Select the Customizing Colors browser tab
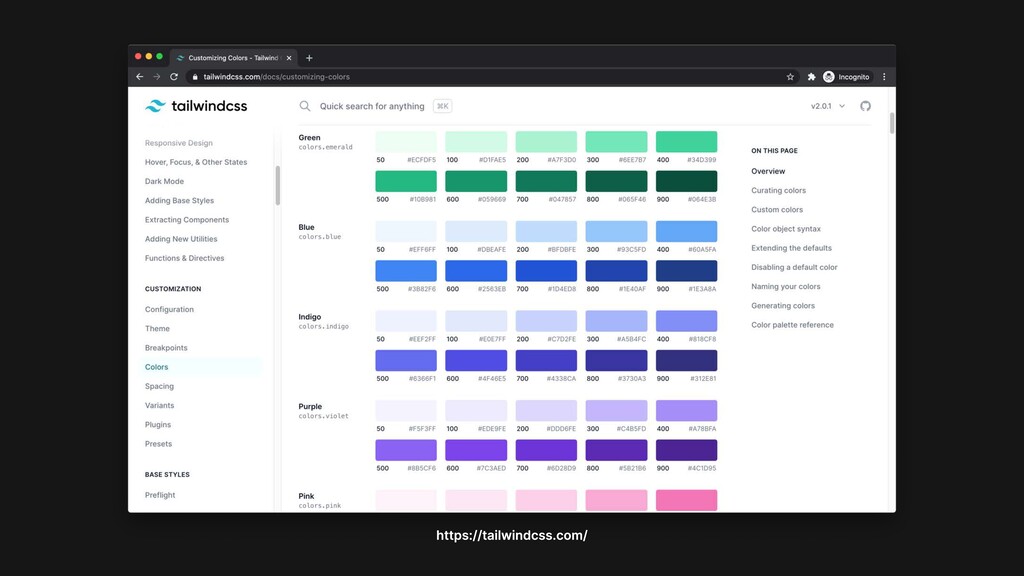Screen dimensions: 1024x576 234,58
